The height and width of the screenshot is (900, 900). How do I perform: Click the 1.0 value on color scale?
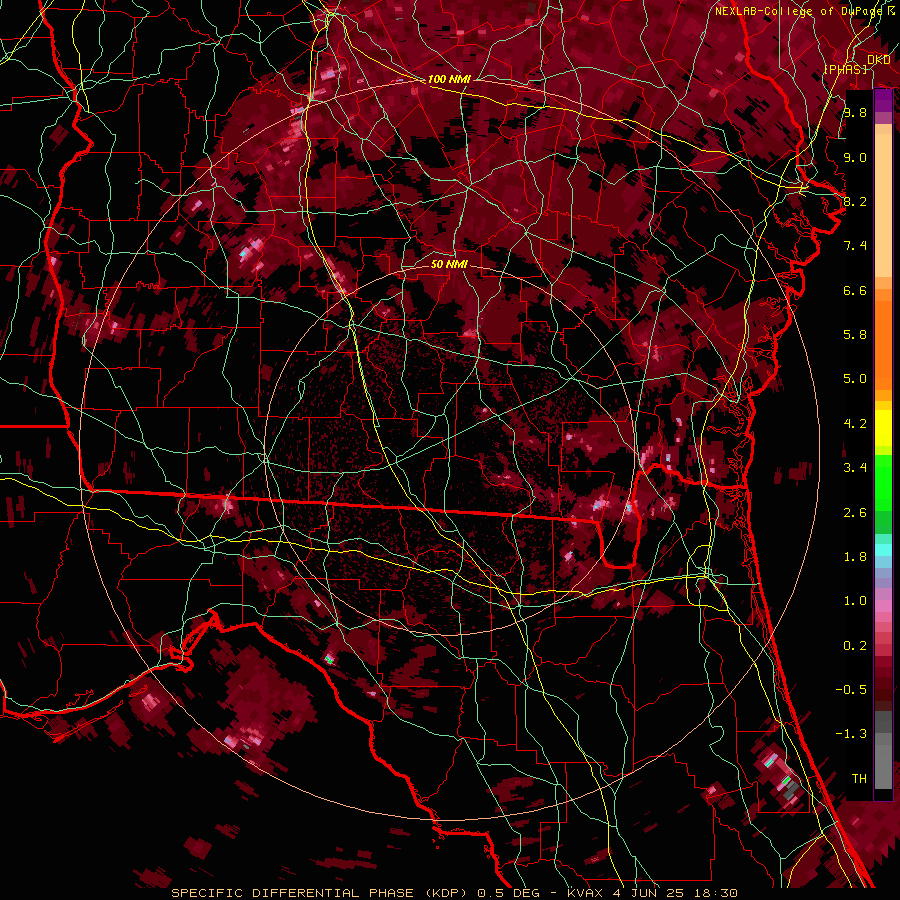tap(855, 601)
